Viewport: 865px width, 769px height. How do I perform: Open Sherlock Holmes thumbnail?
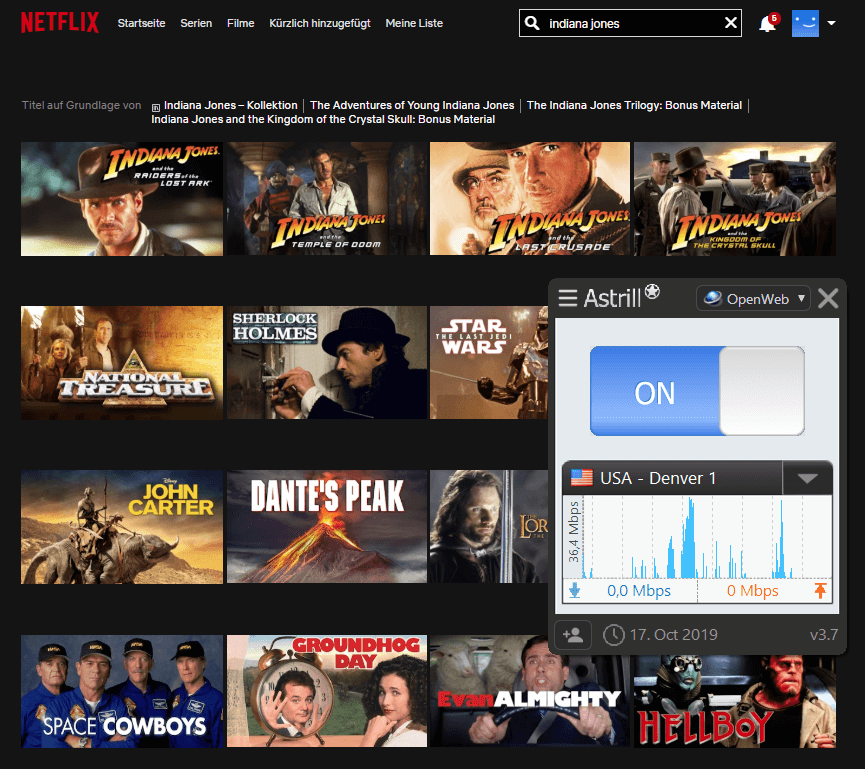(327, 362)
